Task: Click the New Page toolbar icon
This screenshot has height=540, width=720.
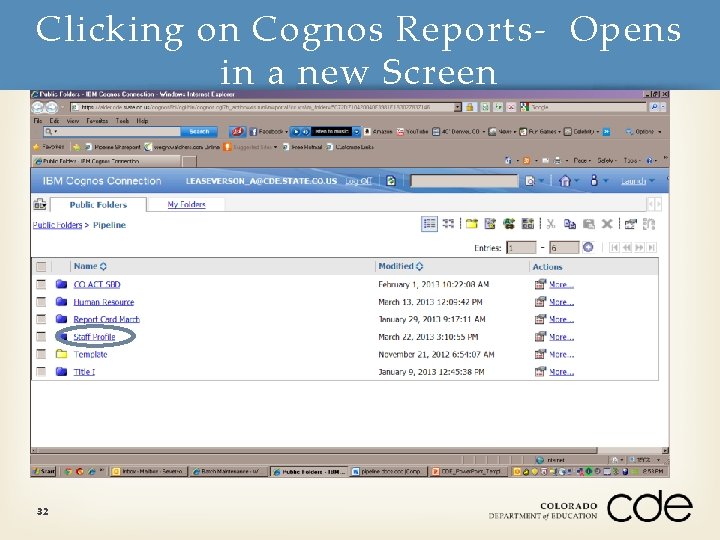Action: coord(528,224)
